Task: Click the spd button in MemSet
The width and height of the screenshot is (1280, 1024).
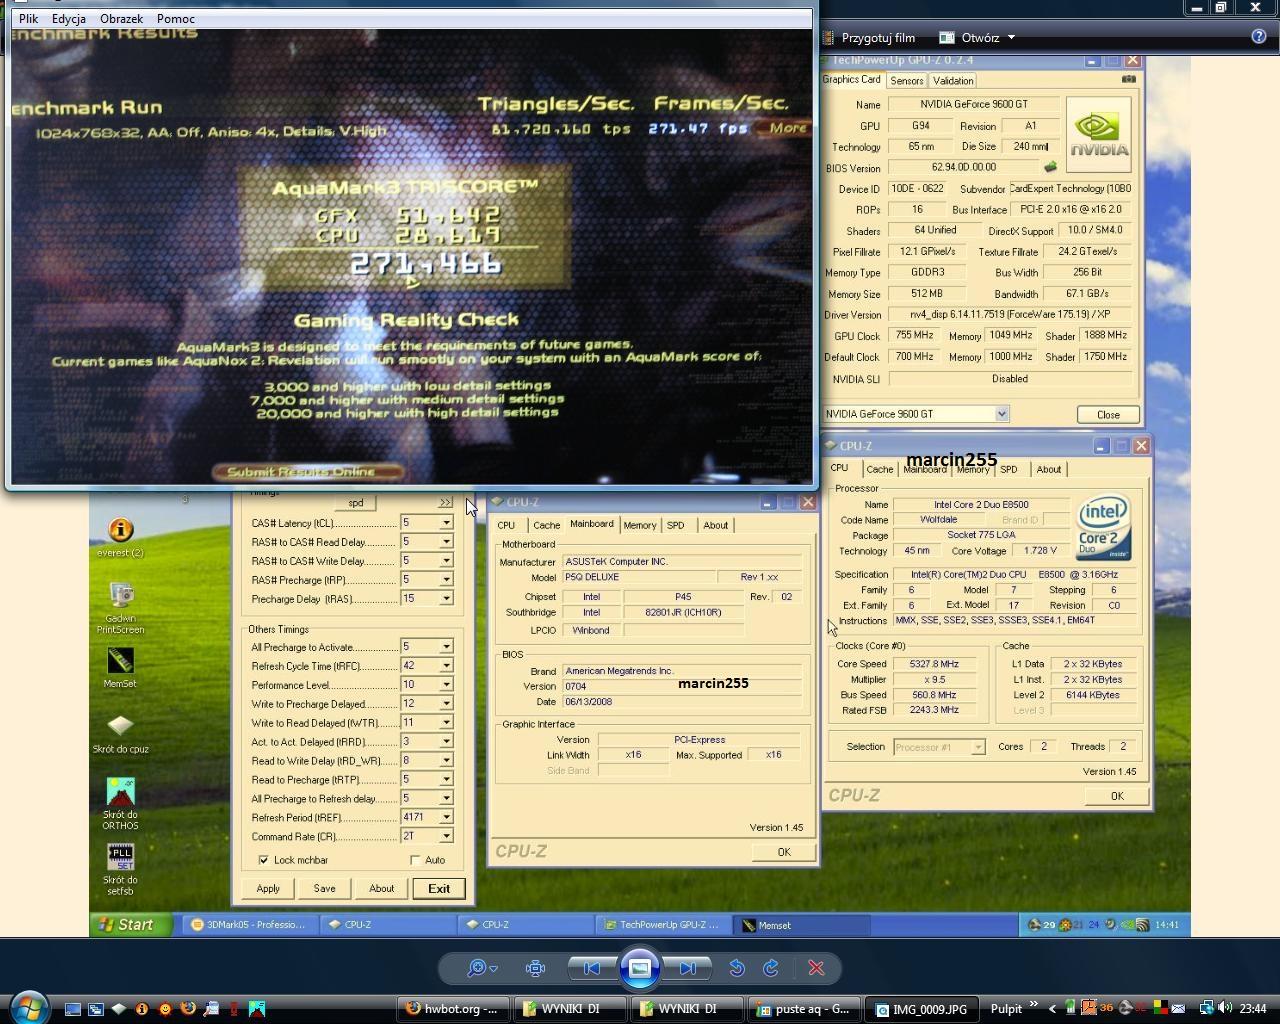Action: (x=355, y=503)
